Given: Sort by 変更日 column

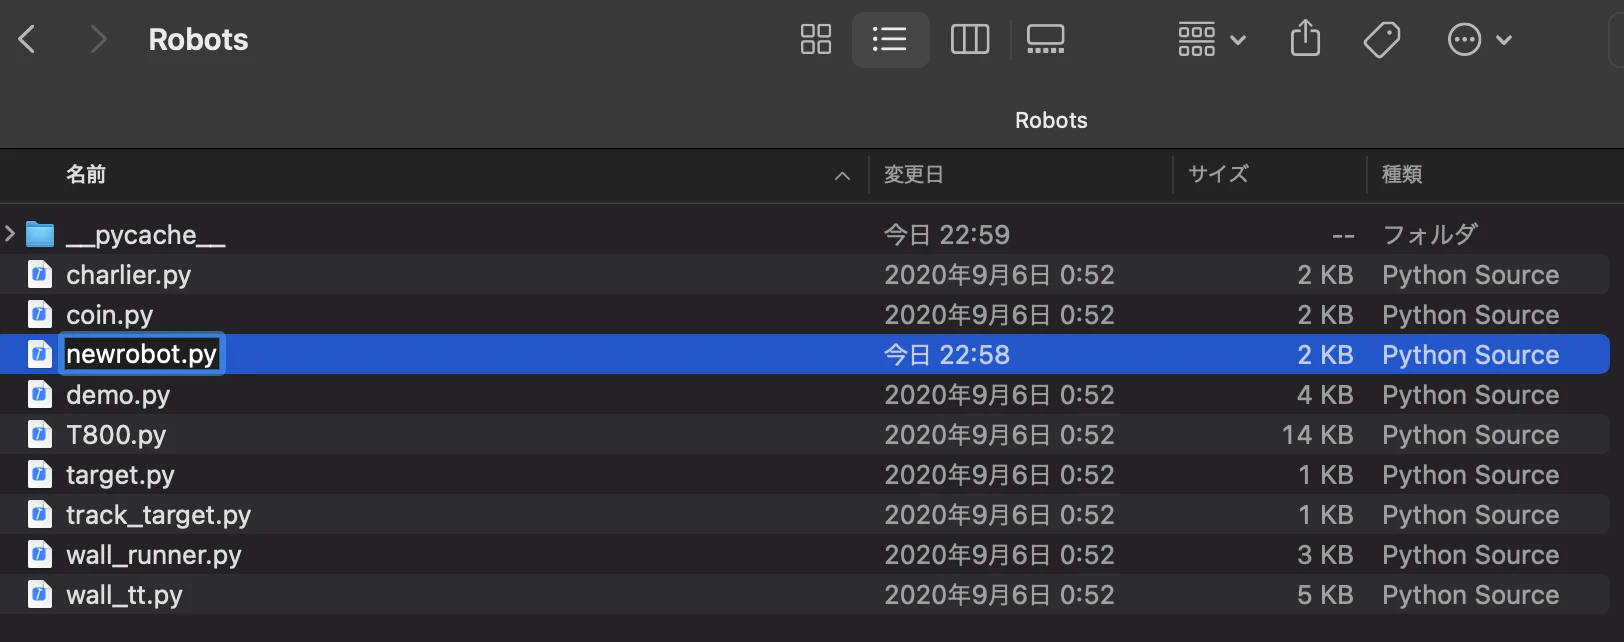Looking at the screenshot, I should coord(914,175).
